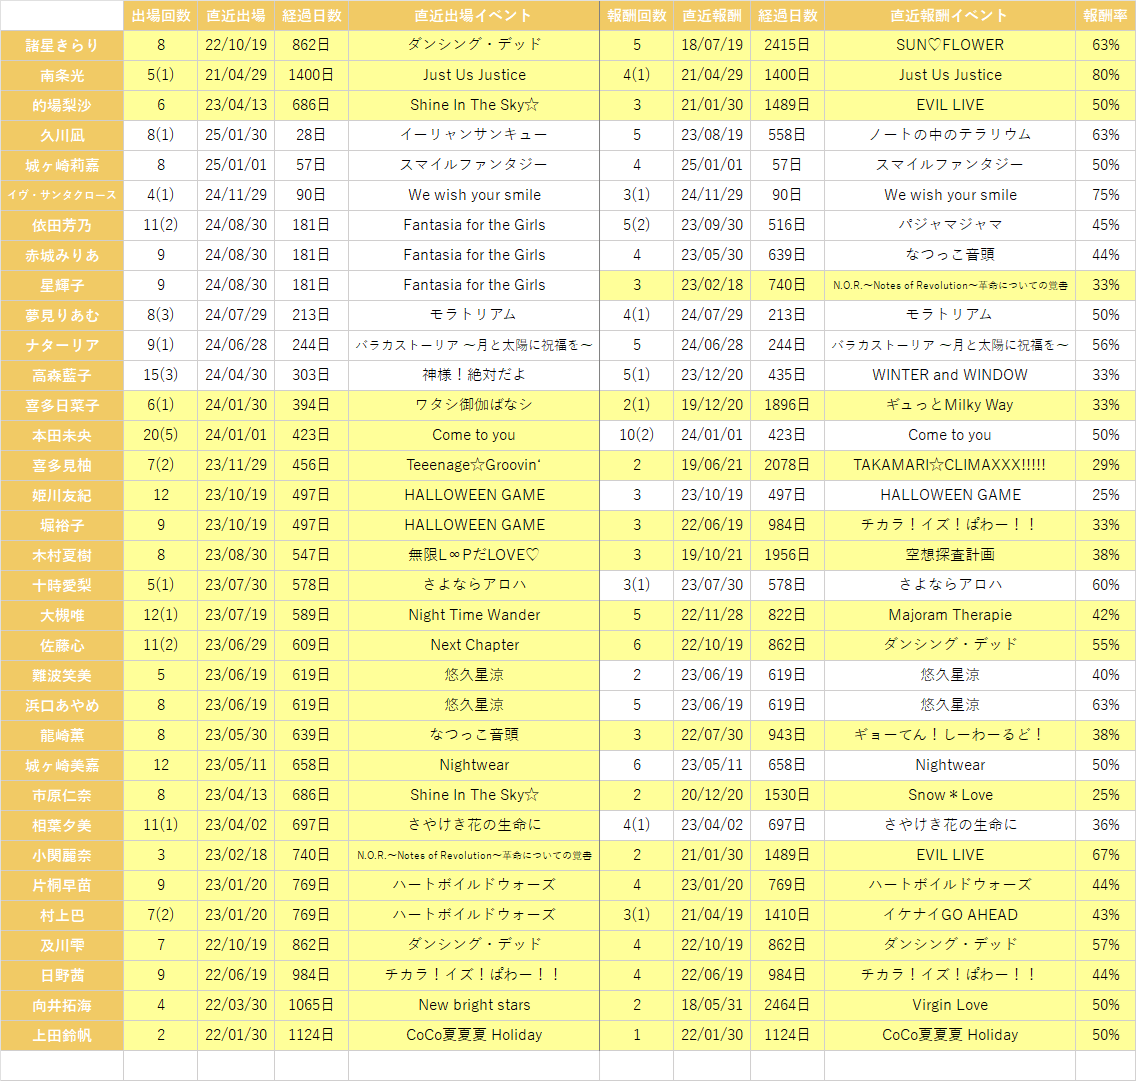The height and width of the screenshot is (1081, 1136).
Task: Select the 堀裕子 name cell
Action: pos(62,525)
